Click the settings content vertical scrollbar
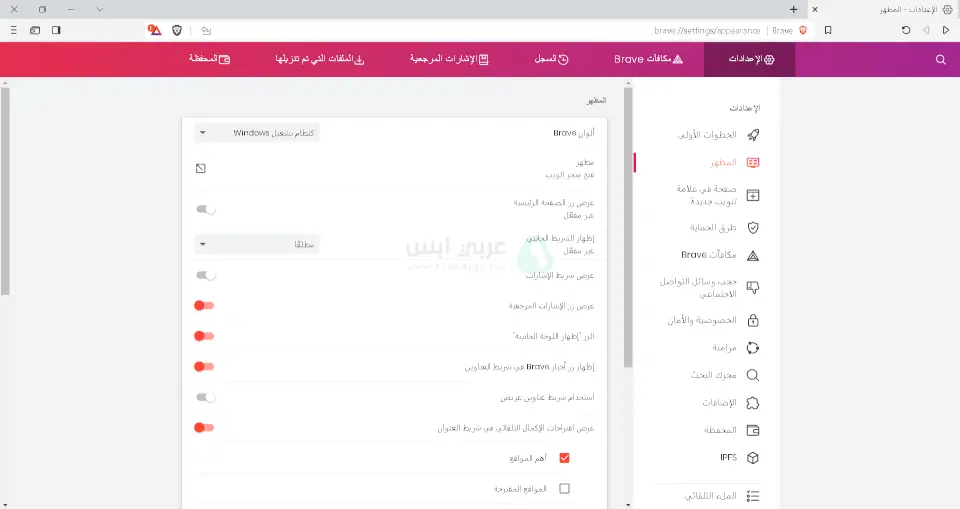Viewport: 960px width, 509px height. pos(628,228)
